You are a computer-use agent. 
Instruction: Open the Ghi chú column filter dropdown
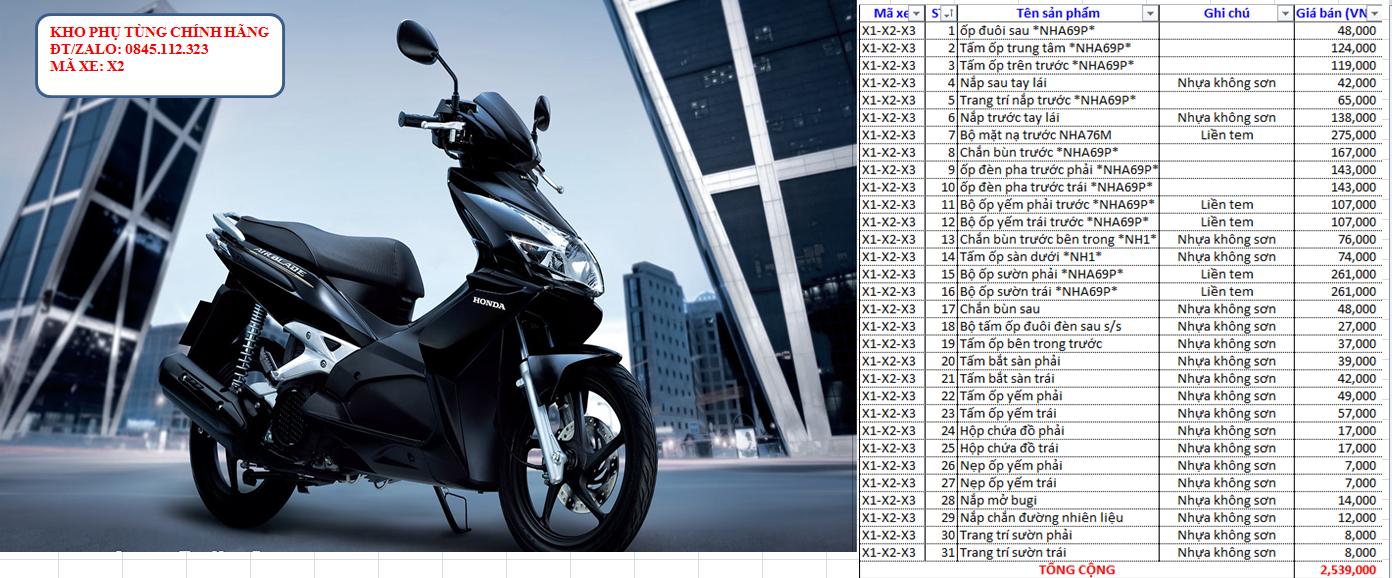click(1285, 14)
